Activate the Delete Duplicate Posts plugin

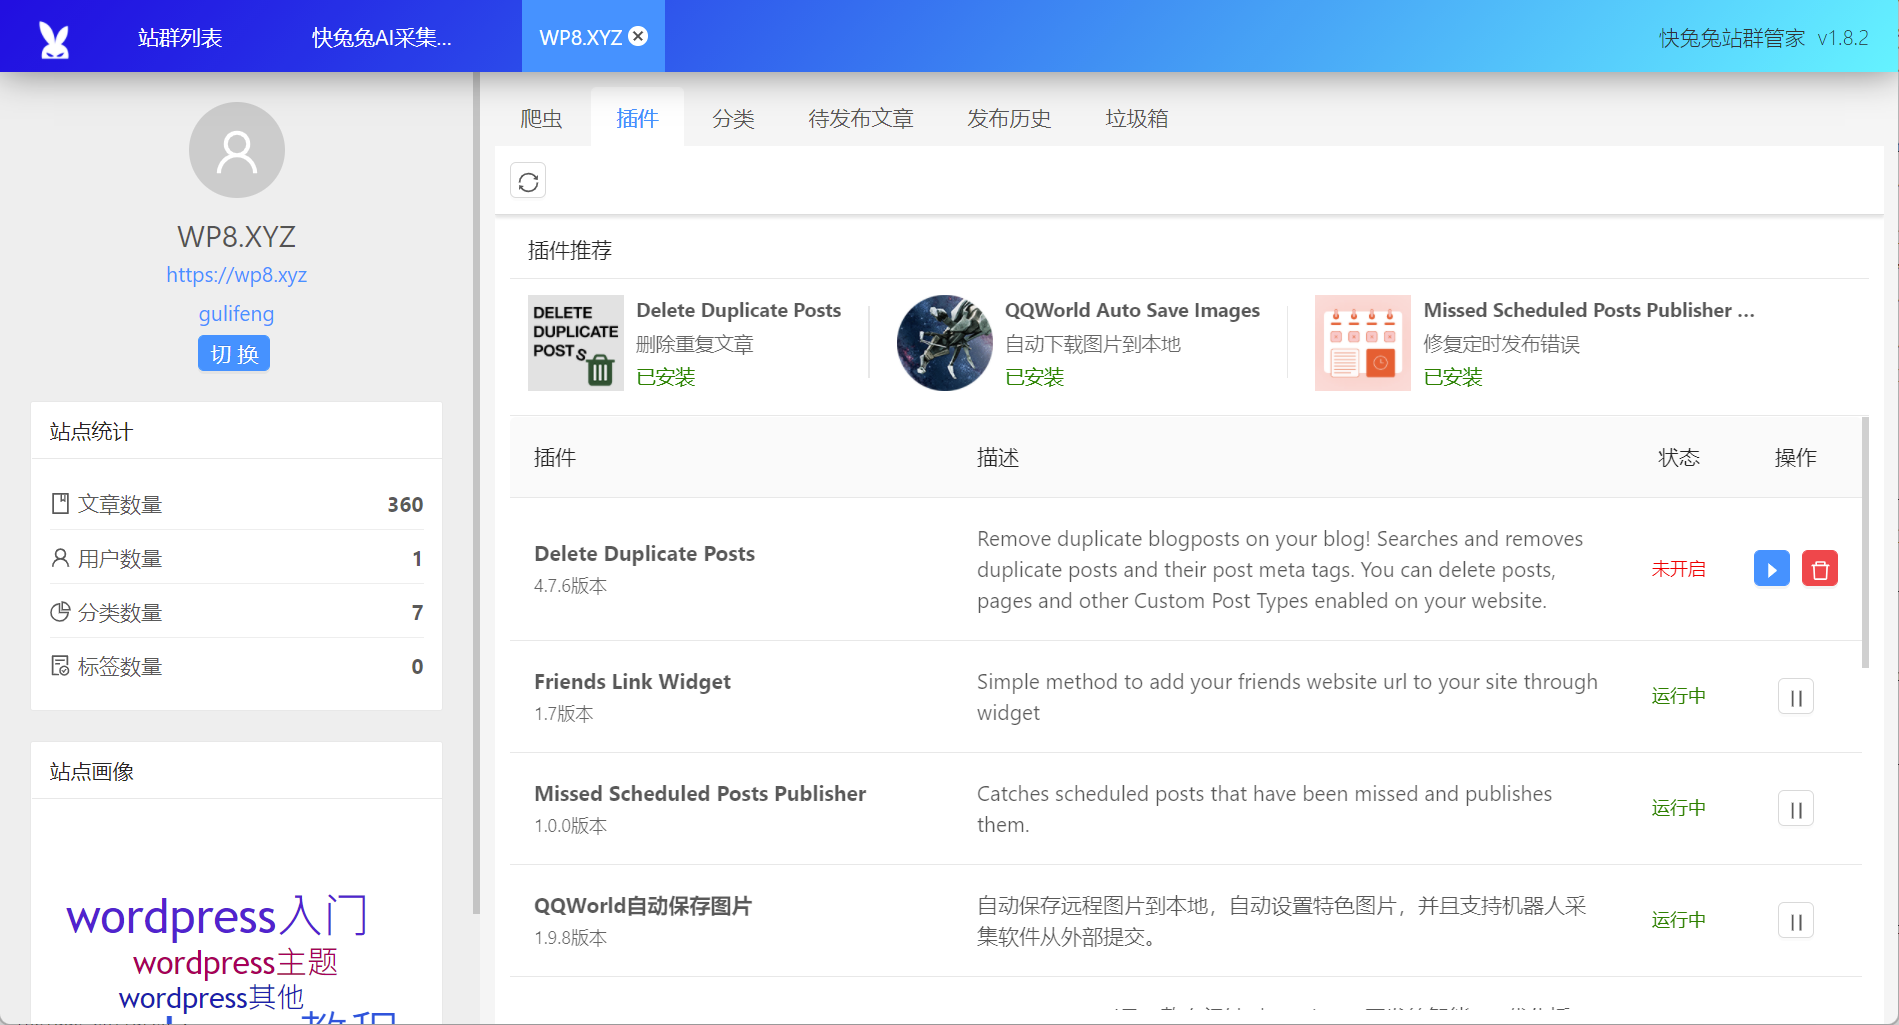click(x=1771, y=569)
